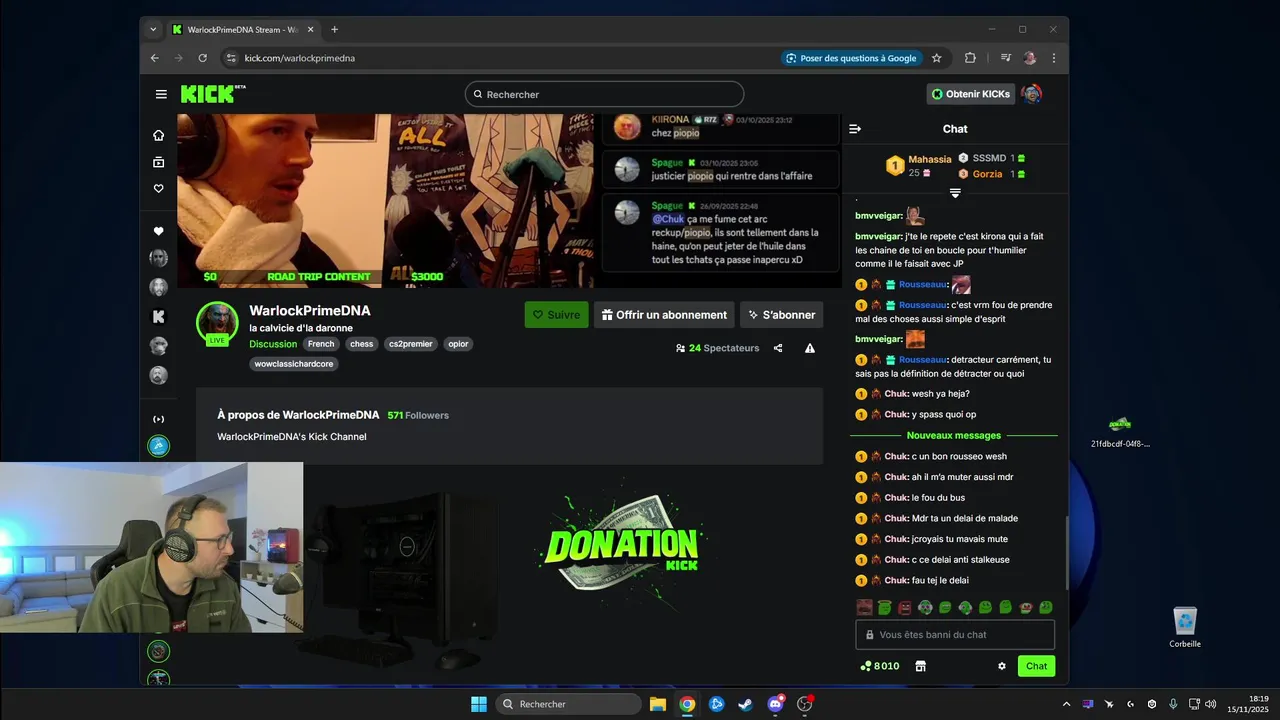Go to the Home icon in sidebar

click(158, 135)
